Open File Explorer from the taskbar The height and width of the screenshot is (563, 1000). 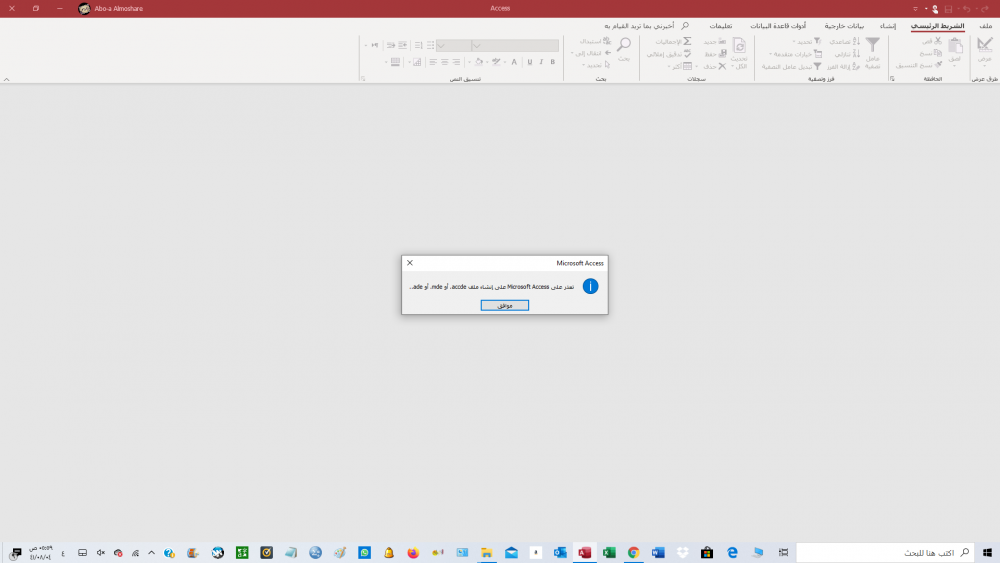coord(487,553)
